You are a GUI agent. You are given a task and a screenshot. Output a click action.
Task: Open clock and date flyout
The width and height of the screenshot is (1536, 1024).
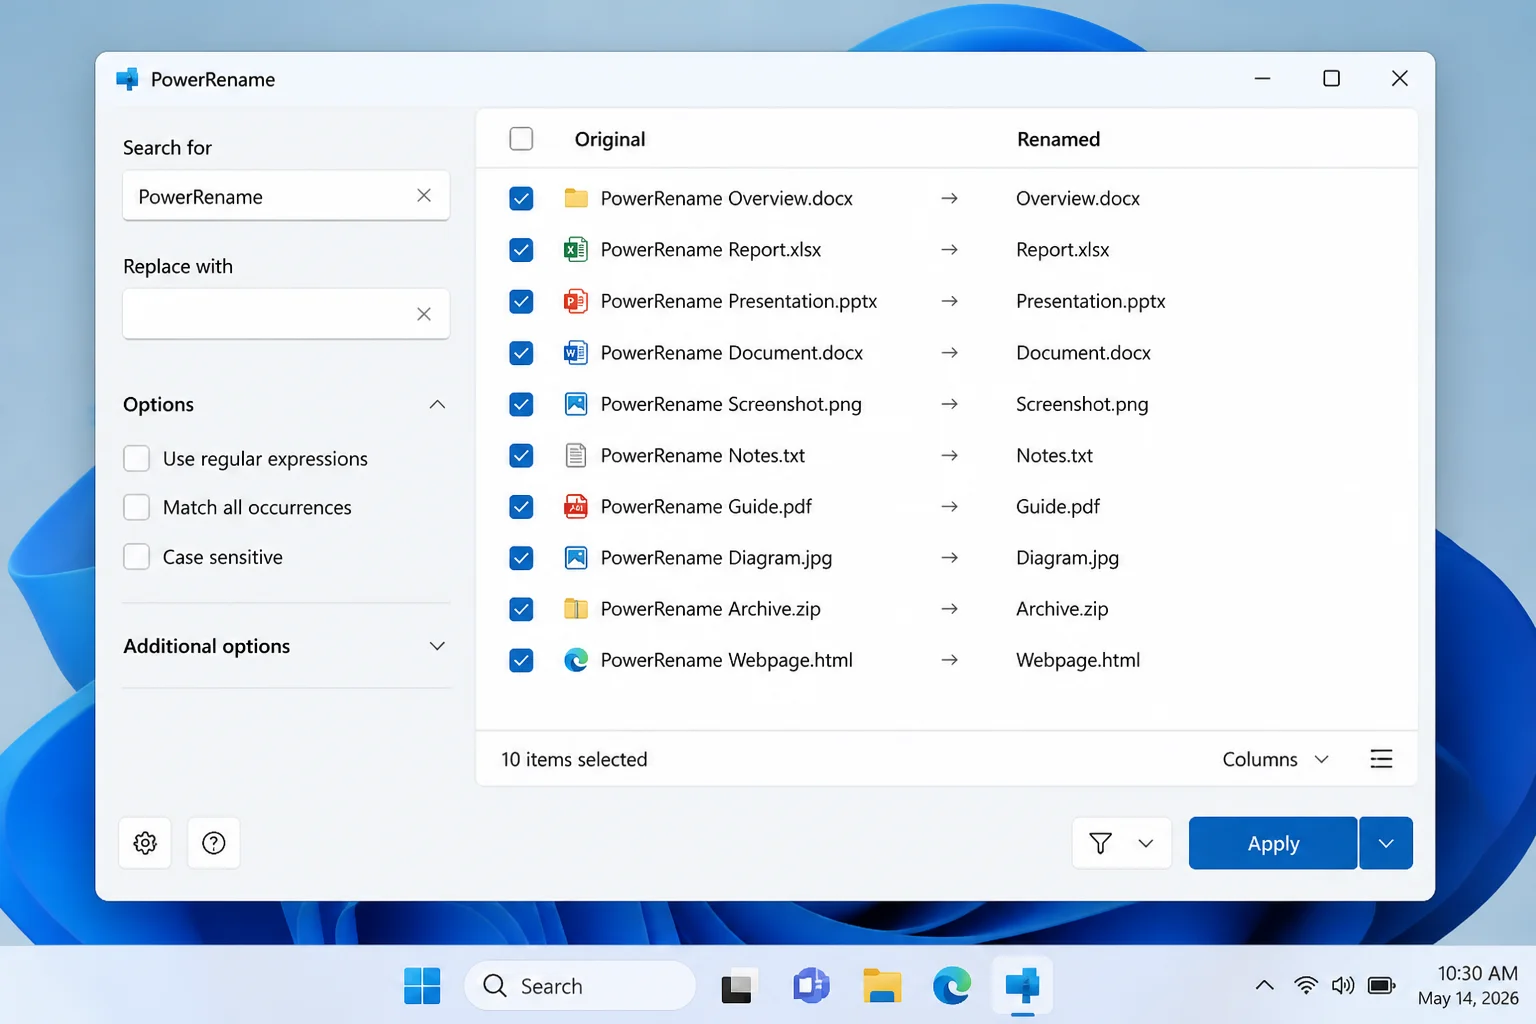(1468, 985)
